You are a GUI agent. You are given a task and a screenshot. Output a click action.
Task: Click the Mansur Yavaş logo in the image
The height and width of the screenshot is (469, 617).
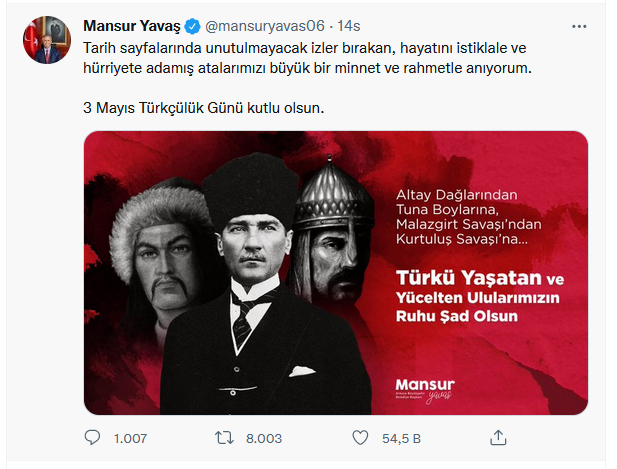click(x=424, y=387)
